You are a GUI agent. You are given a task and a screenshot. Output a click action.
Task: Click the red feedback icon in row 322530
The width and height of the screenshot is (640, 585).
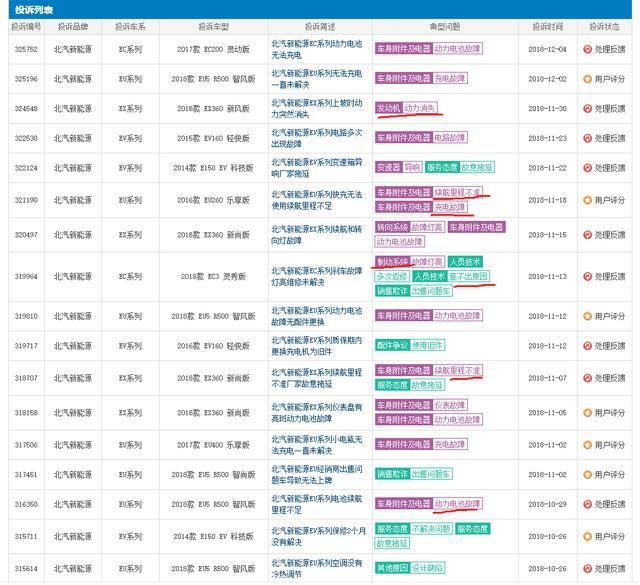pyautogui.click(x=587, y=138)
